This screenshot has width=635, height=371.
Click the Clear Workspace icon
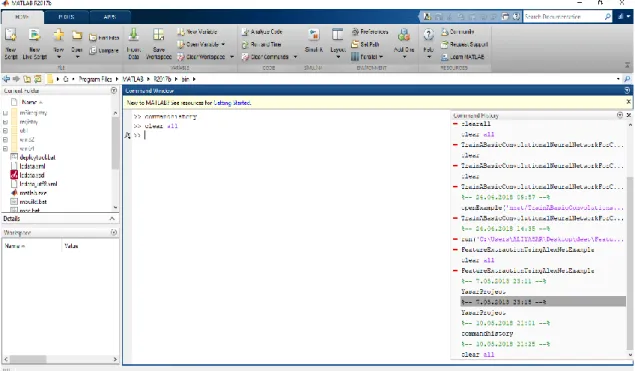point(181,57)
